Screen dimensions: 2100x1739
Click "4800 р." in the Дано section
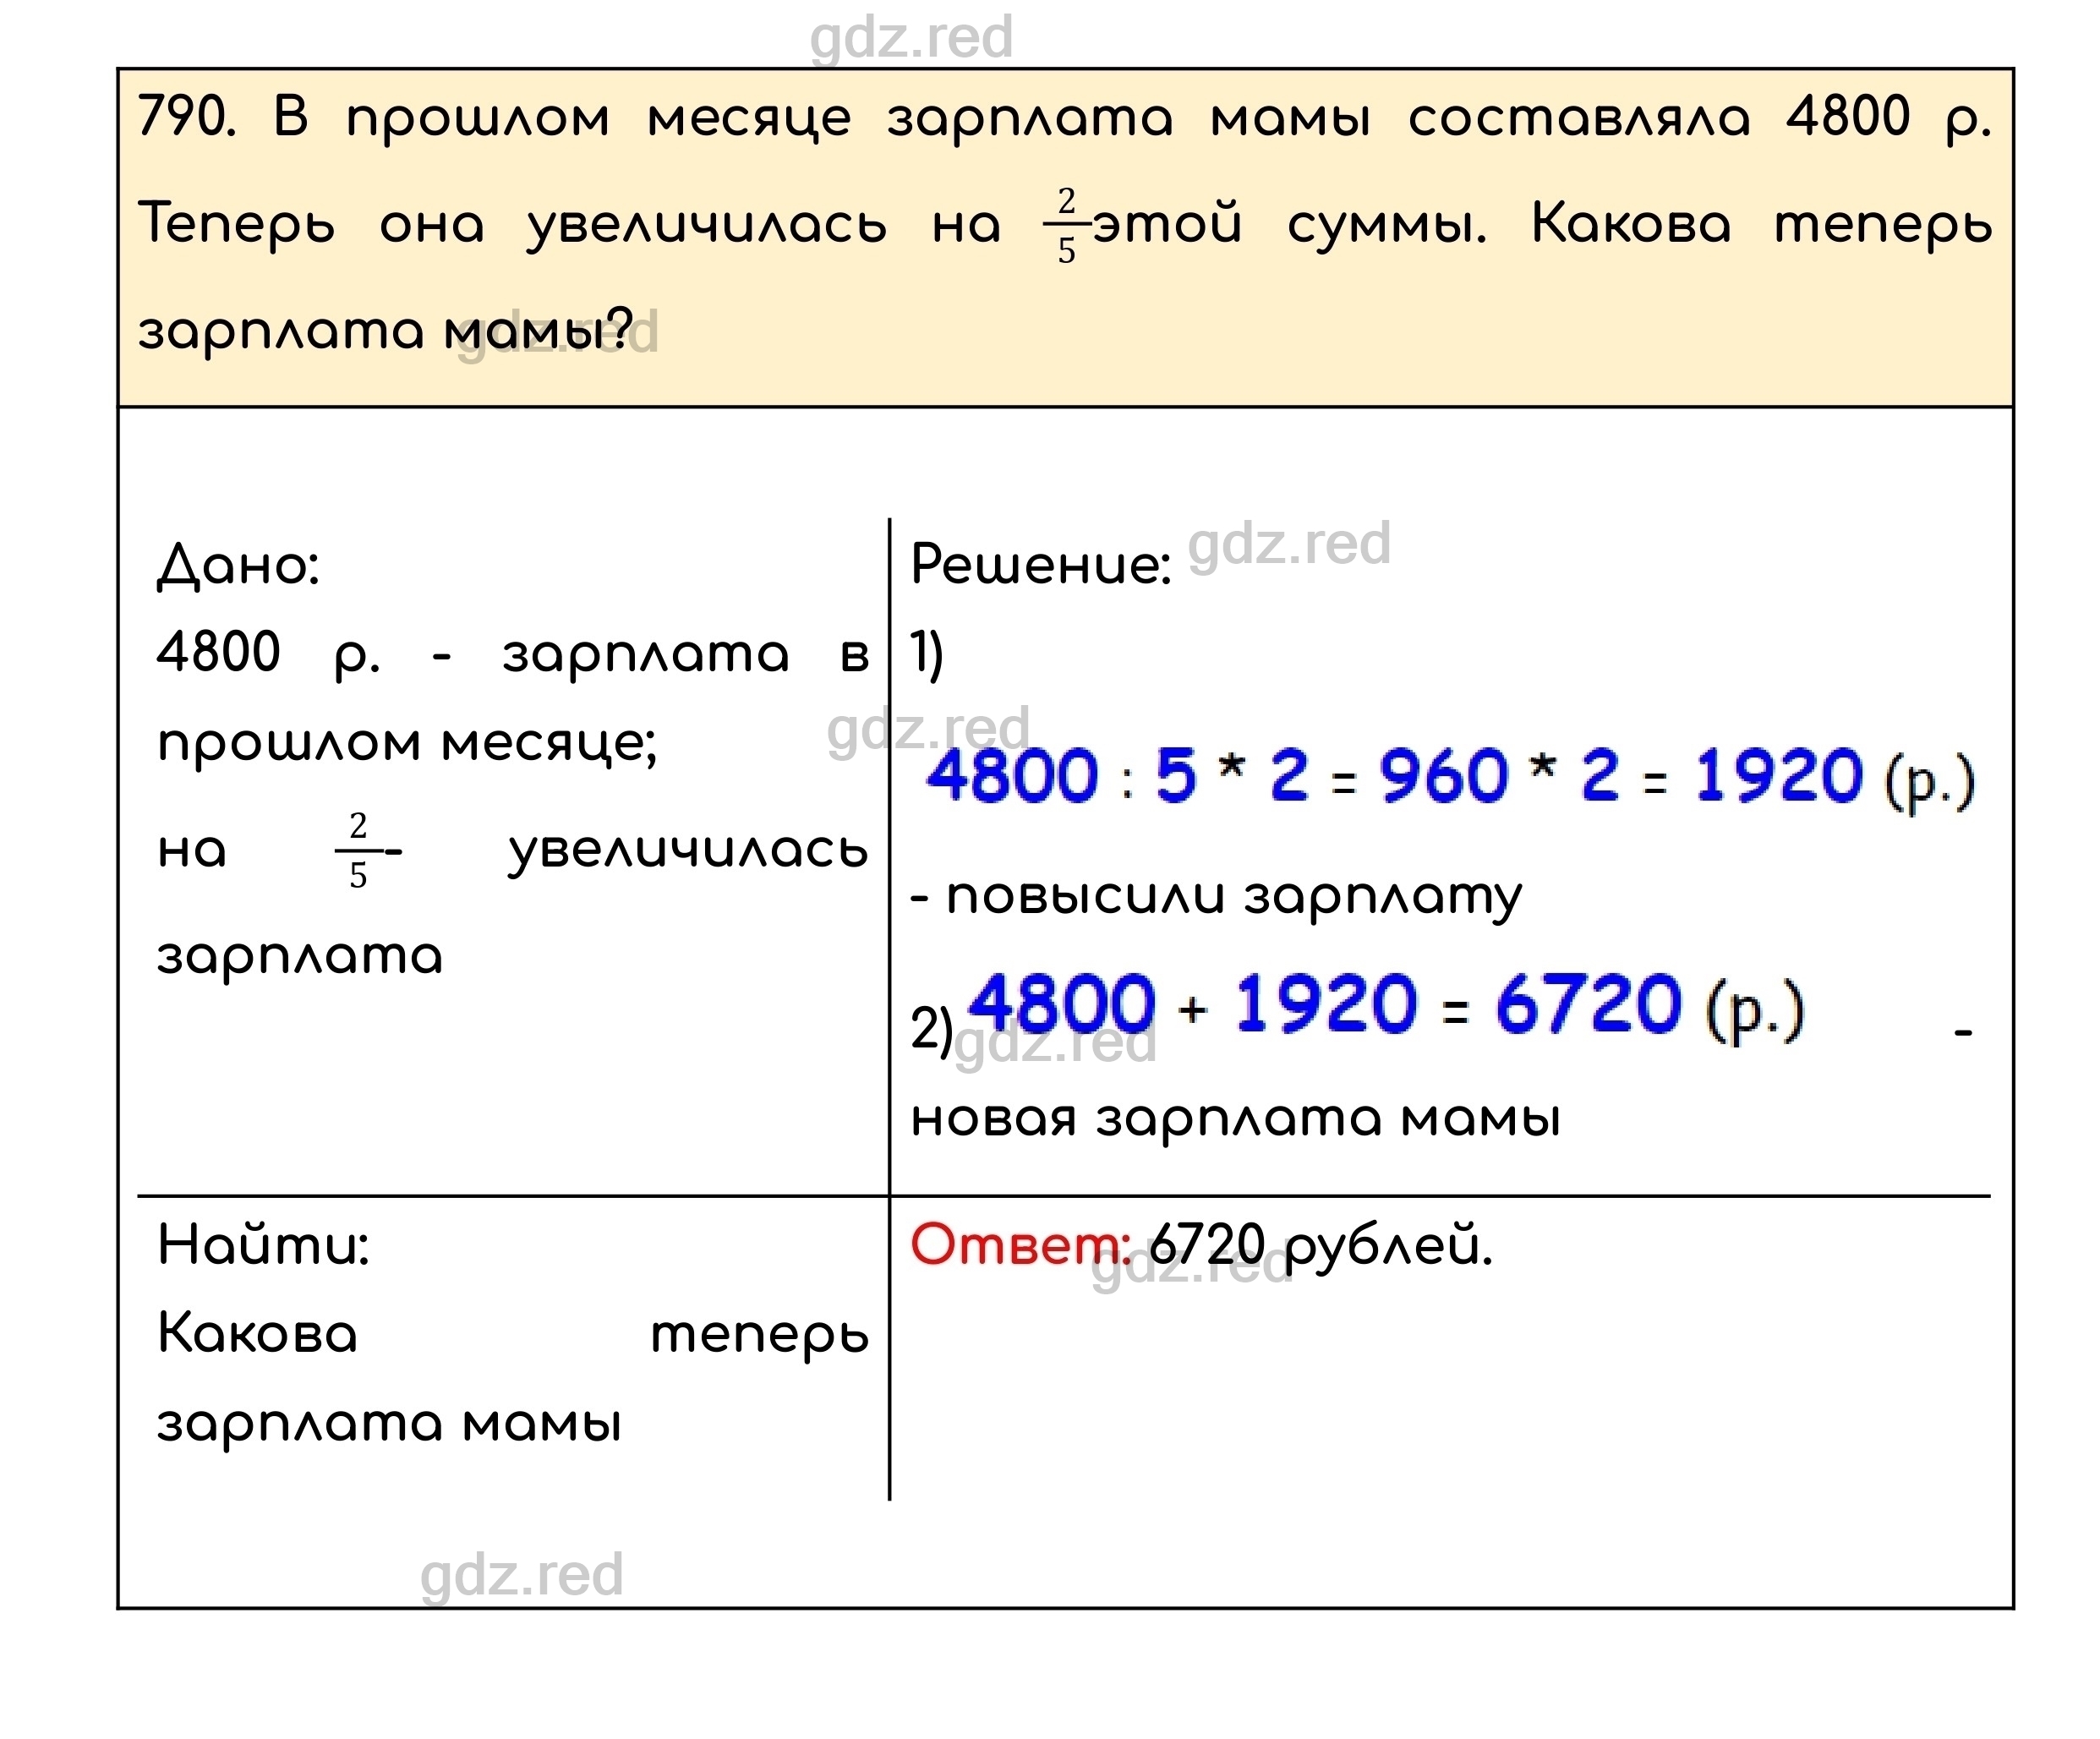tap(268, 655)
